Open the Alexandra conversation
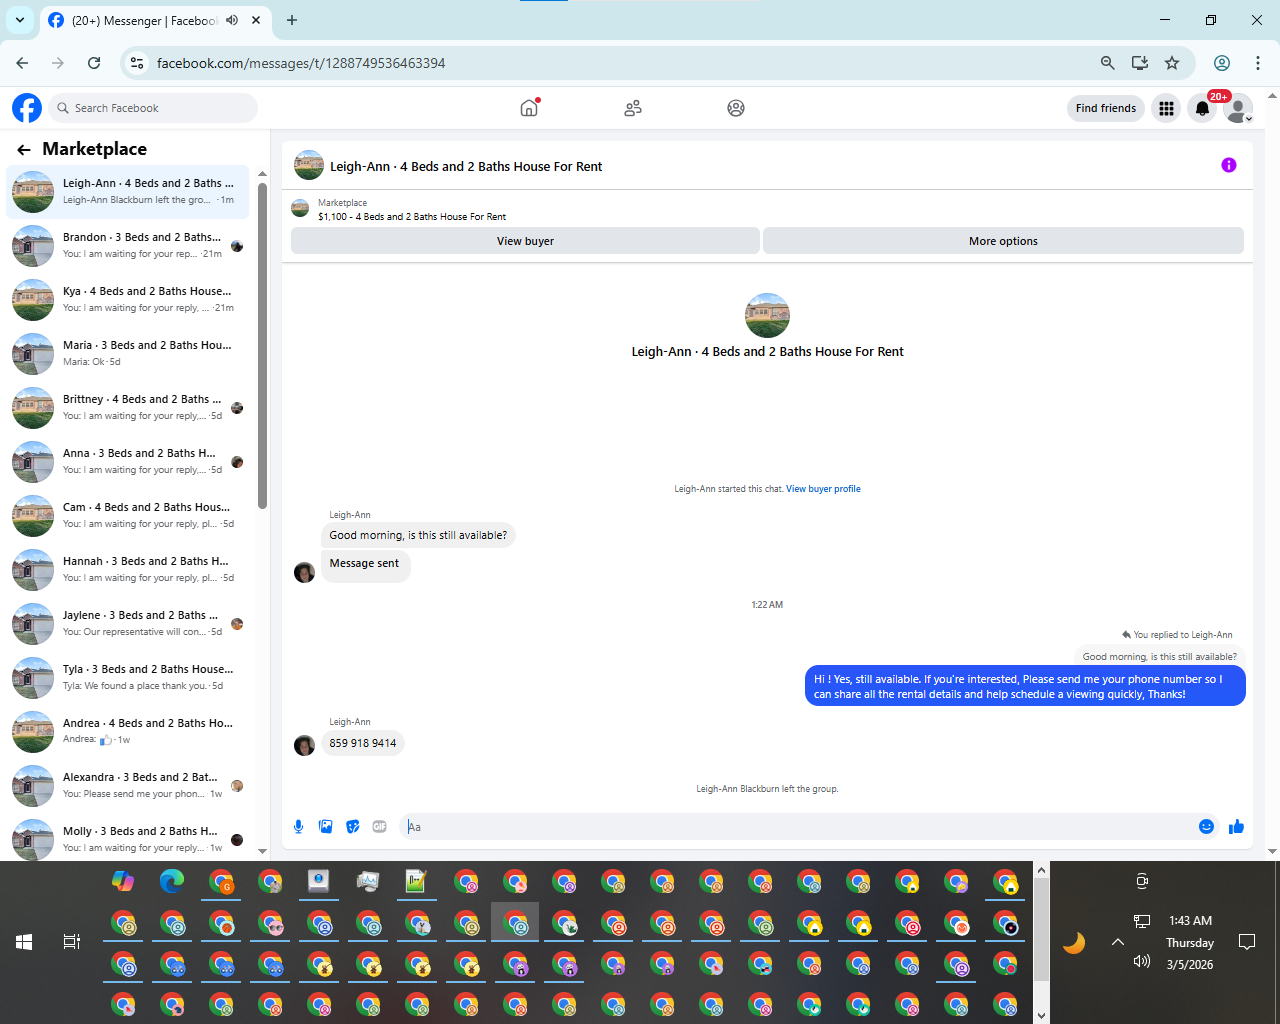This screenshot has height=1024, width=1280. pos(128,785)
